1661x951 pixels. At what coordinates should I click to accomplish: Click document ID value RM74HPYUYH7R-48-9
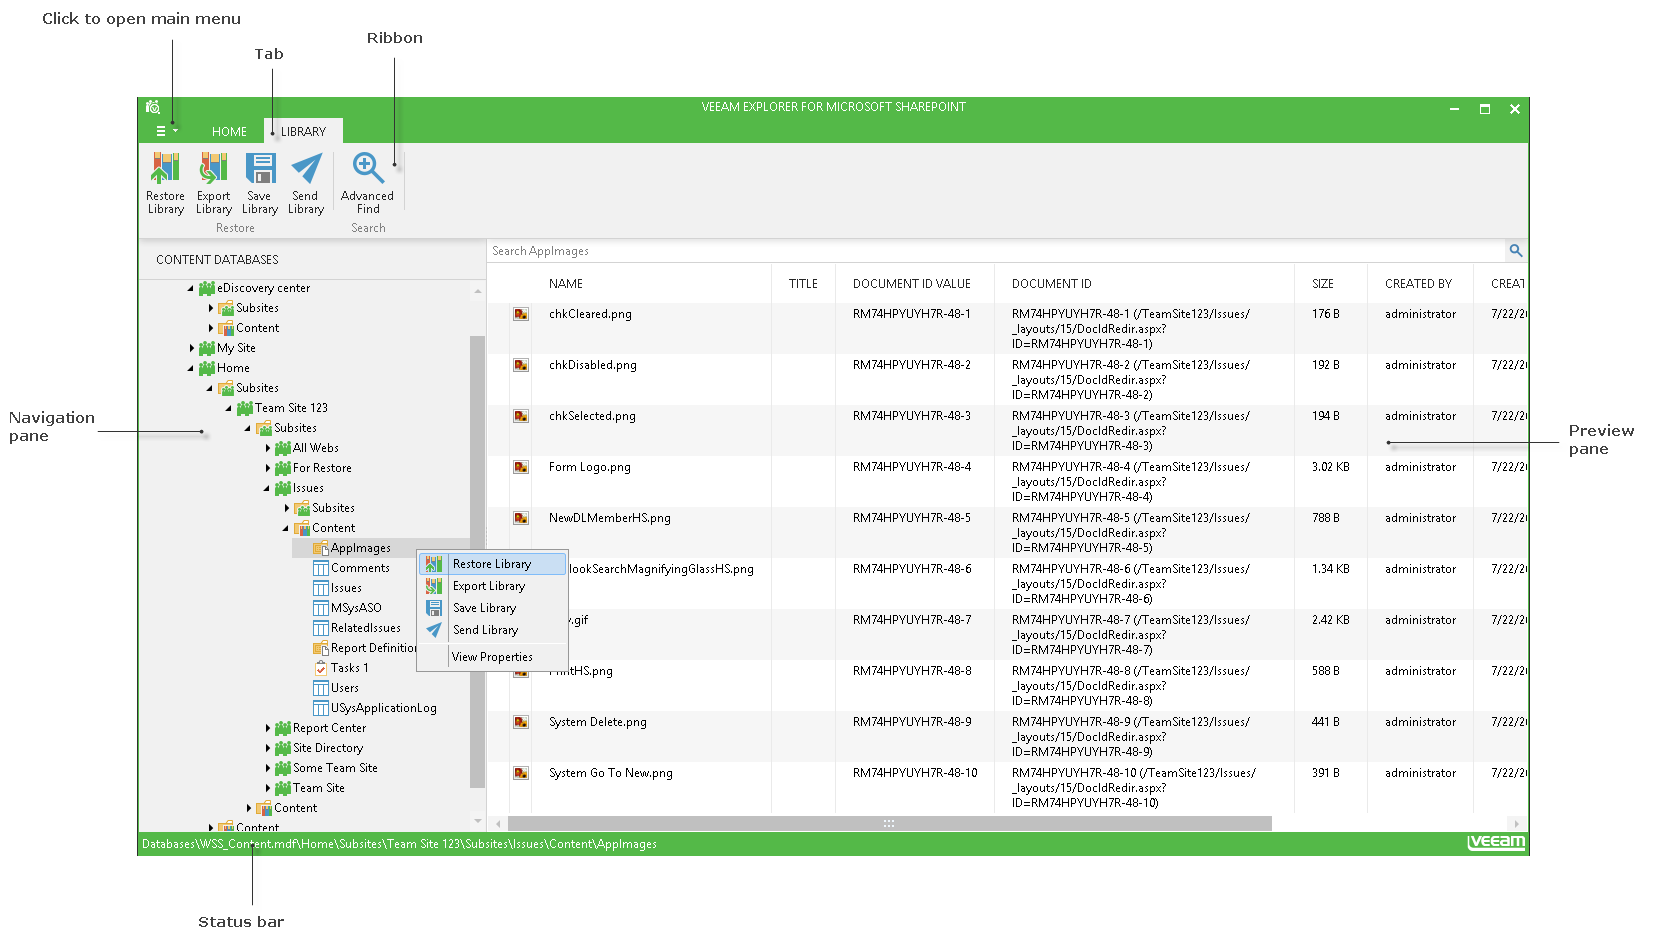(912, 722)
